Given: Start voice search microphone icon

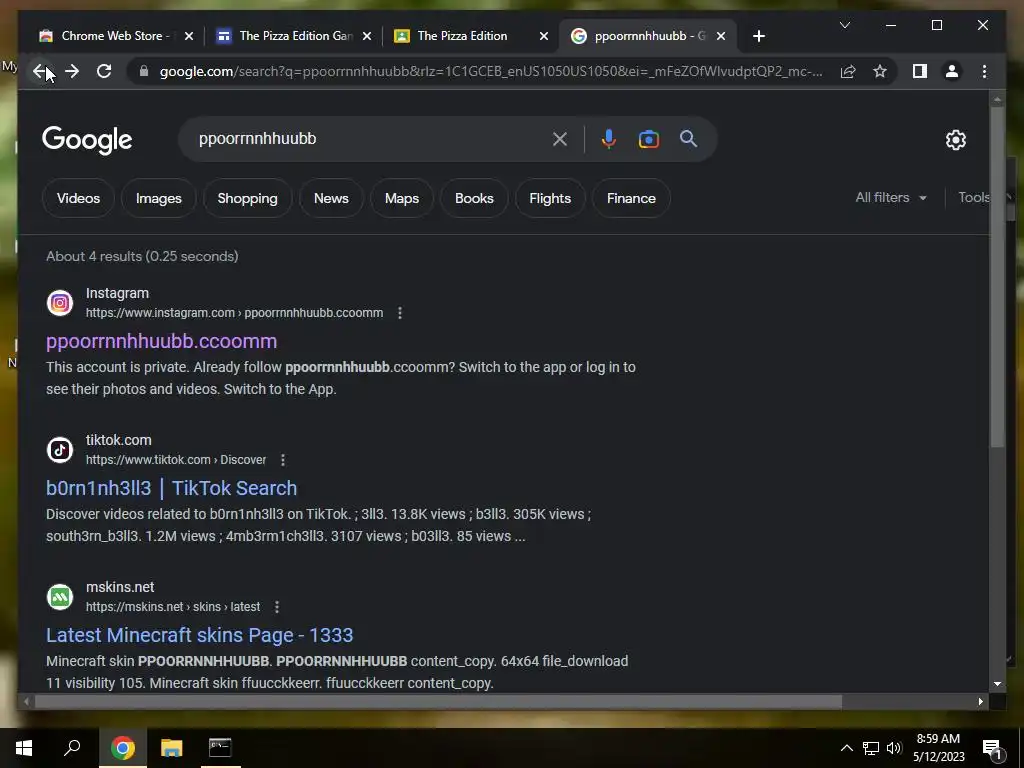Looking at the screenshot, I should coord(609,139).
